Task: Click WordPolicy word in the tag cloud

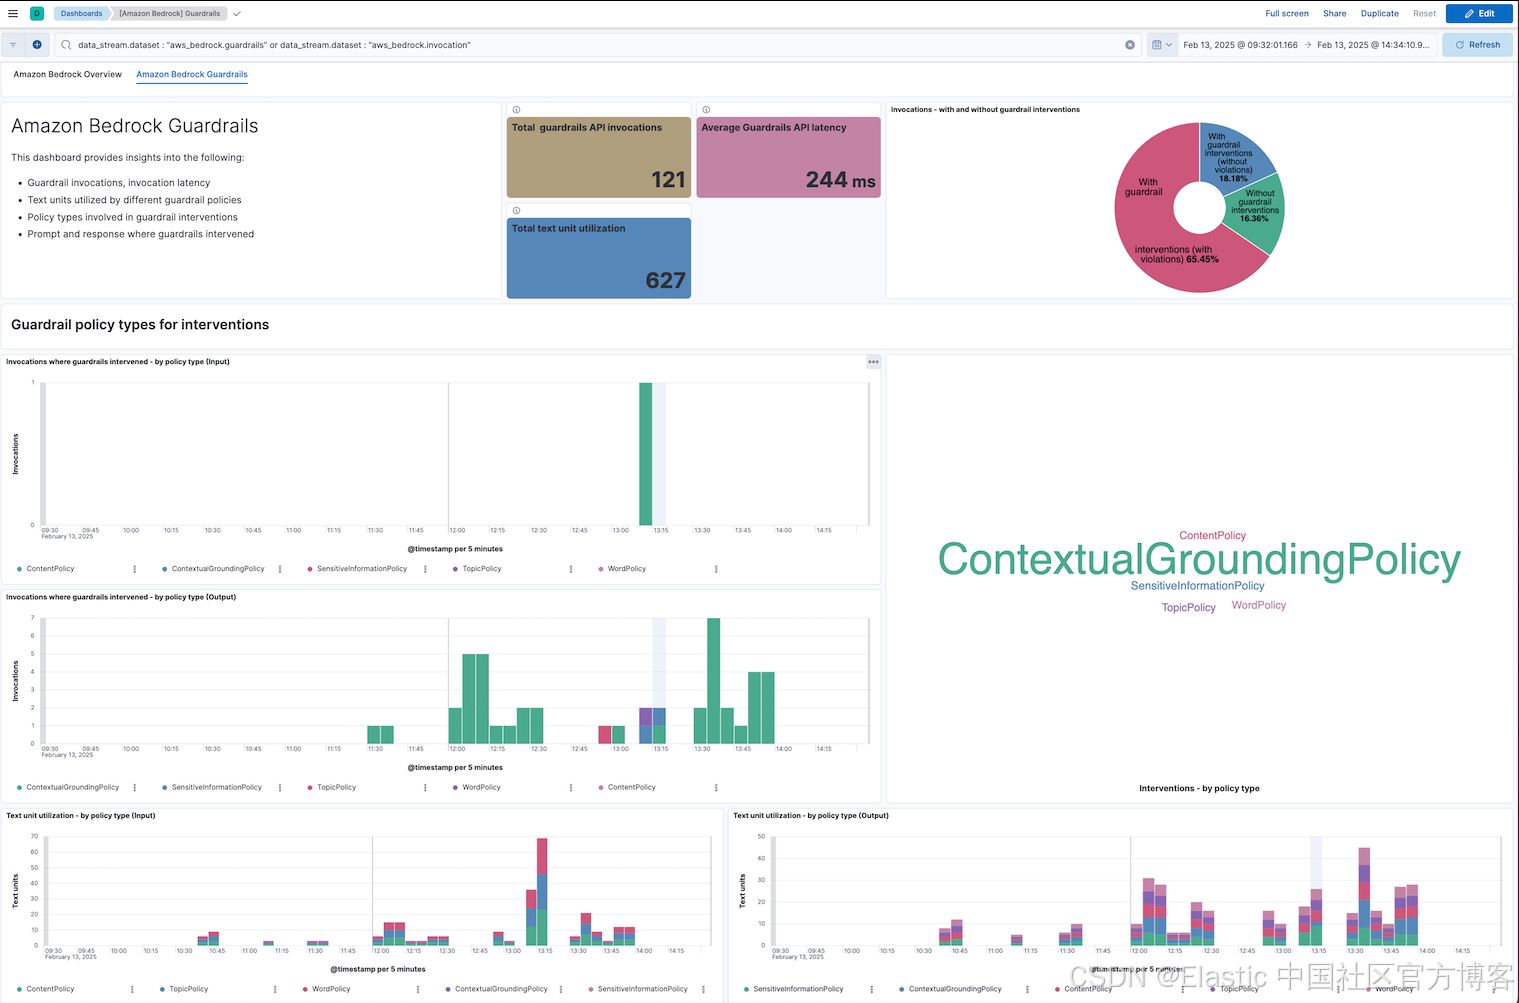Action: 1259,605
